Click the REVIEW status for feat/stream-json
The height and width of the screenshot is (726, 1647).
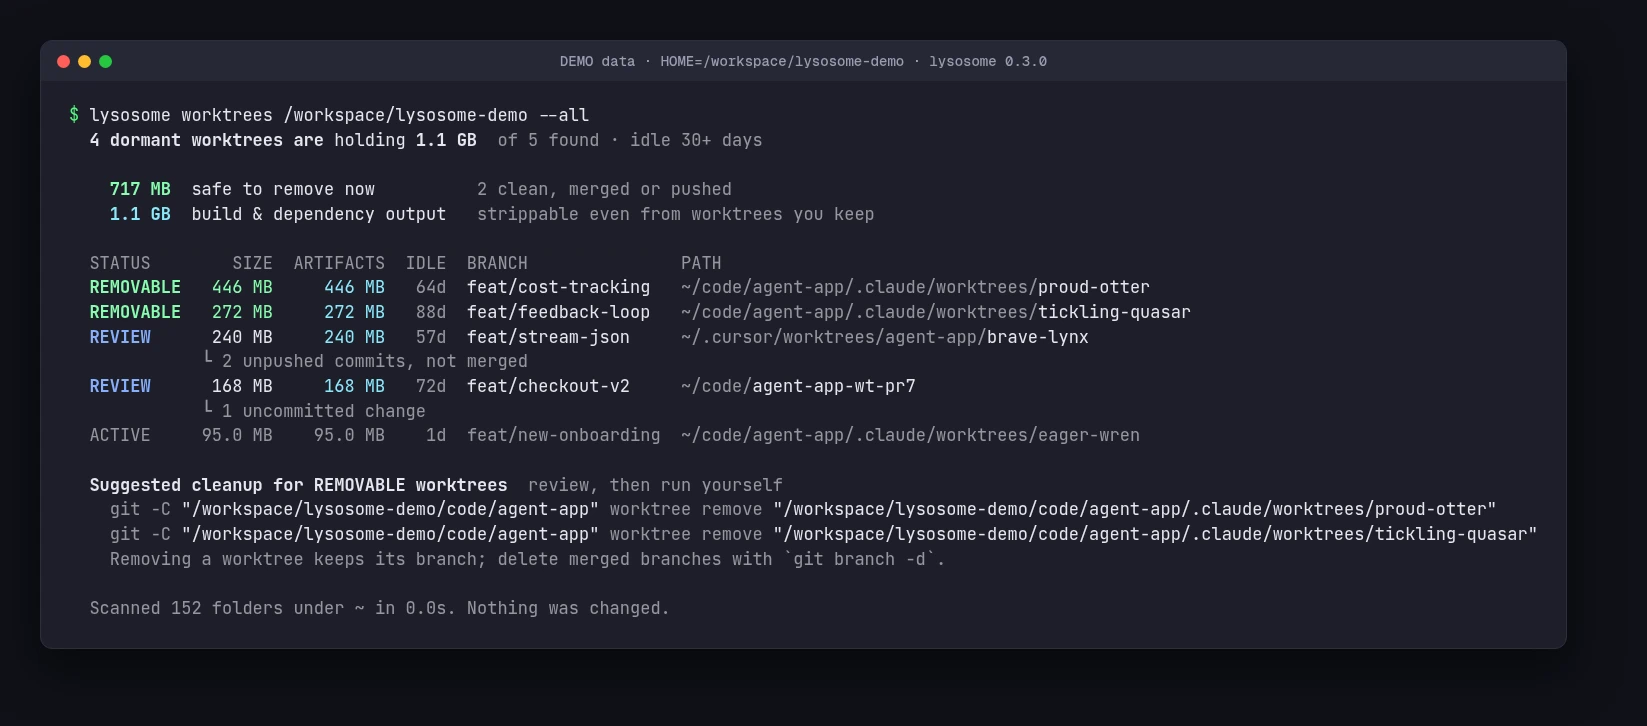(x=120, y=337)
